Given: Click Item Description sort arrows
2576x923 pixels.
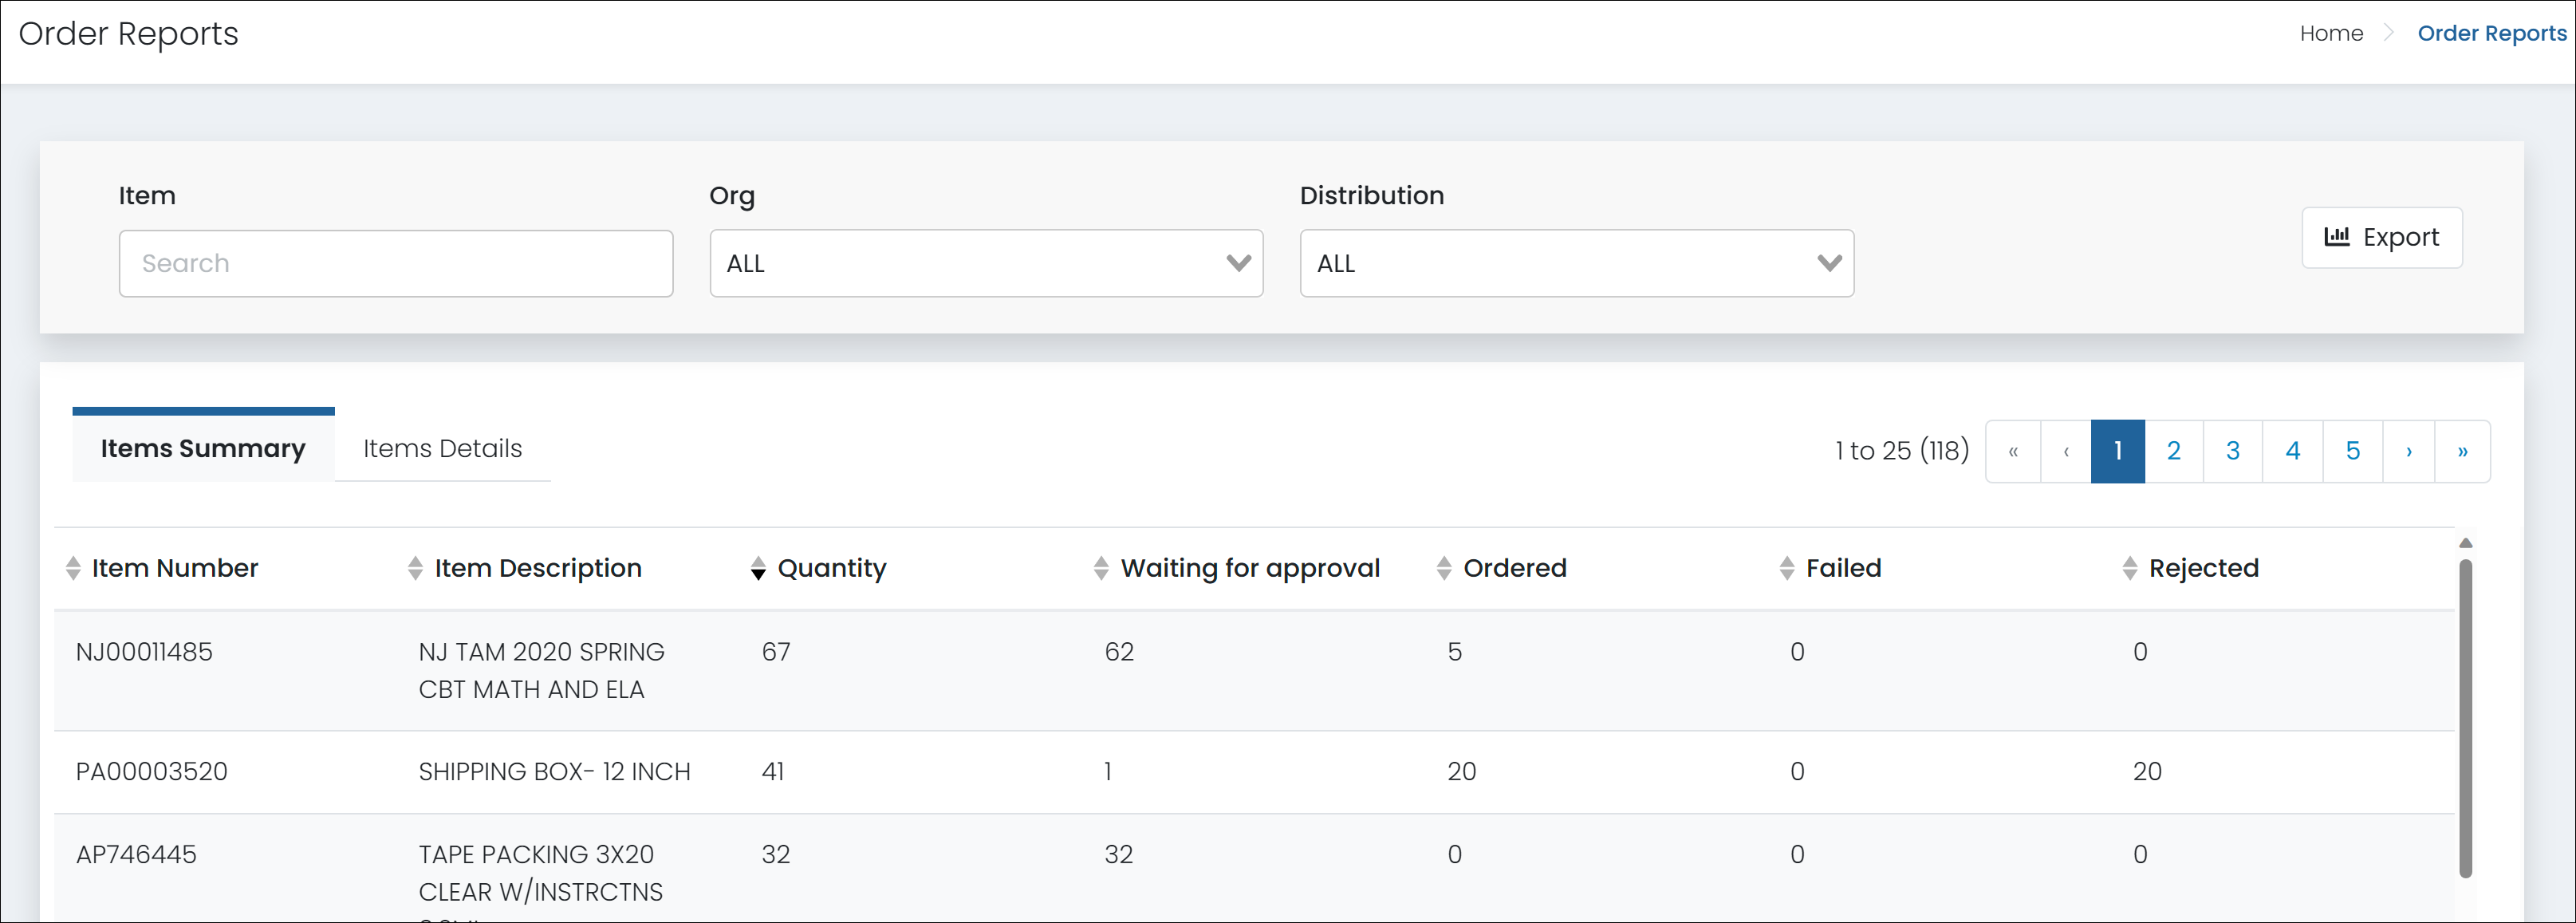Looking at the screenshot, I should click(x=416, y=568).
